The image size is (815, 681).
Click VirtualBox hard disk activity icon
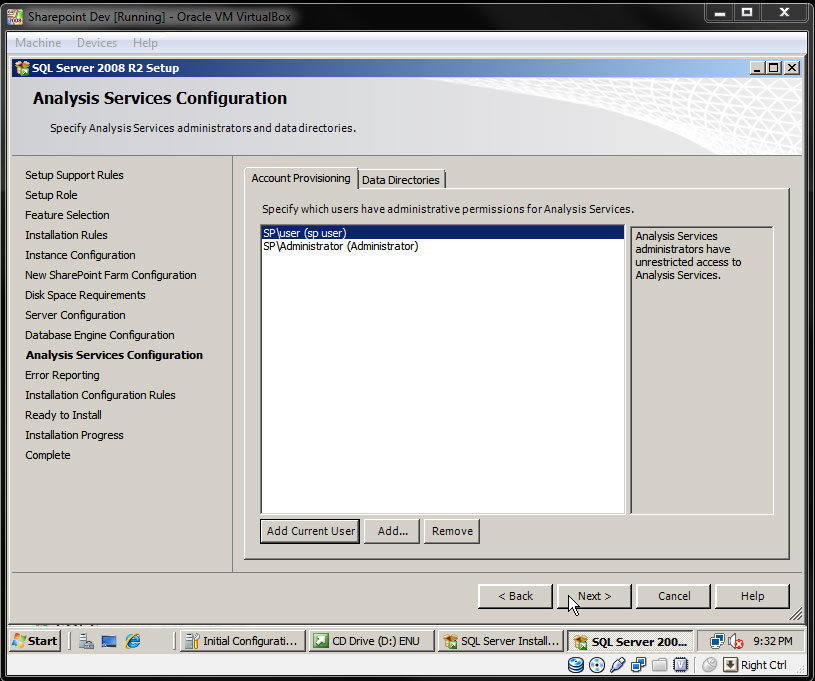point(576,665)
